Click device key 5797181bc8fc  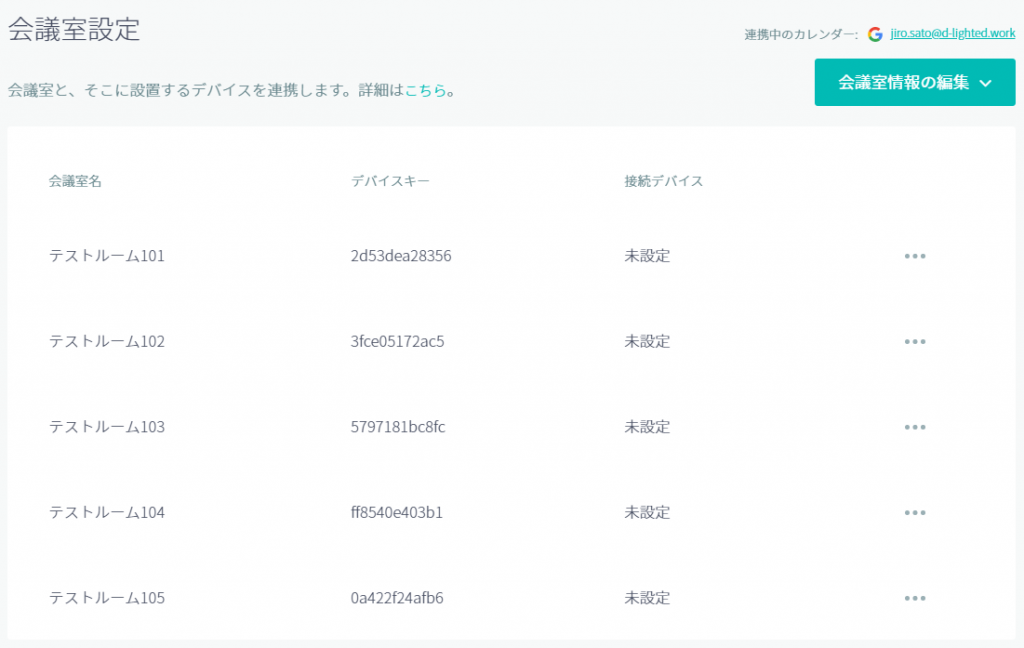tap(398, 427)
